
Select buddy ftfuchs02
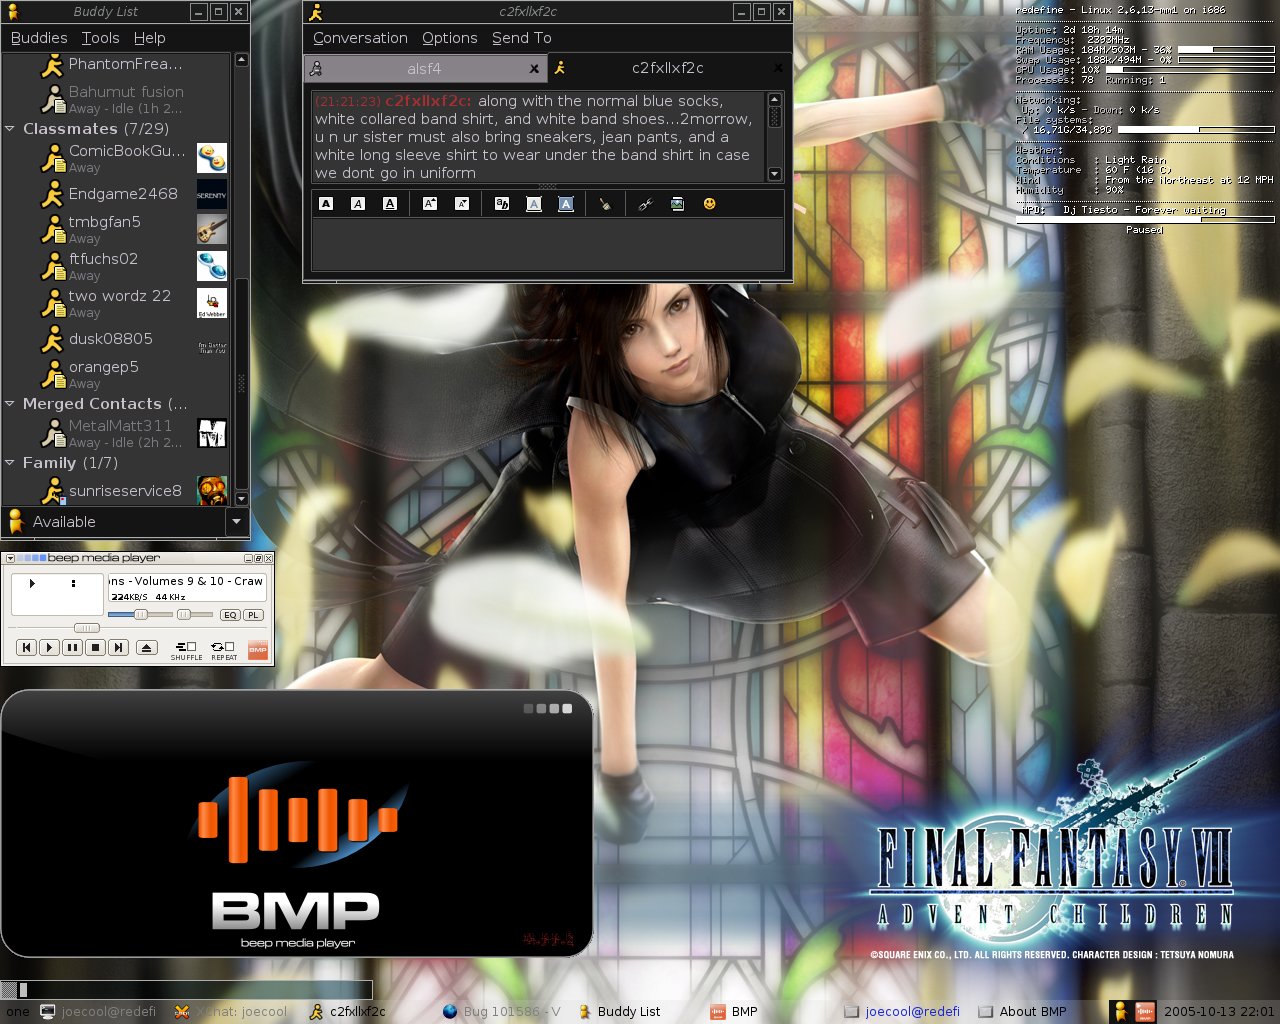click(117, 266)
